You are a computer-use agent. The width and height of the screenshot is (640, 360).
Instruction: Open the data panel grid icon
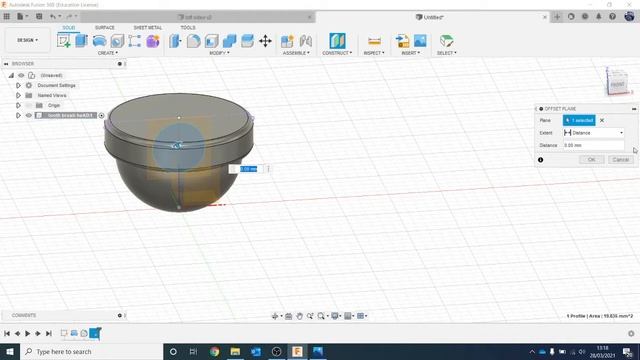(7, 16)
